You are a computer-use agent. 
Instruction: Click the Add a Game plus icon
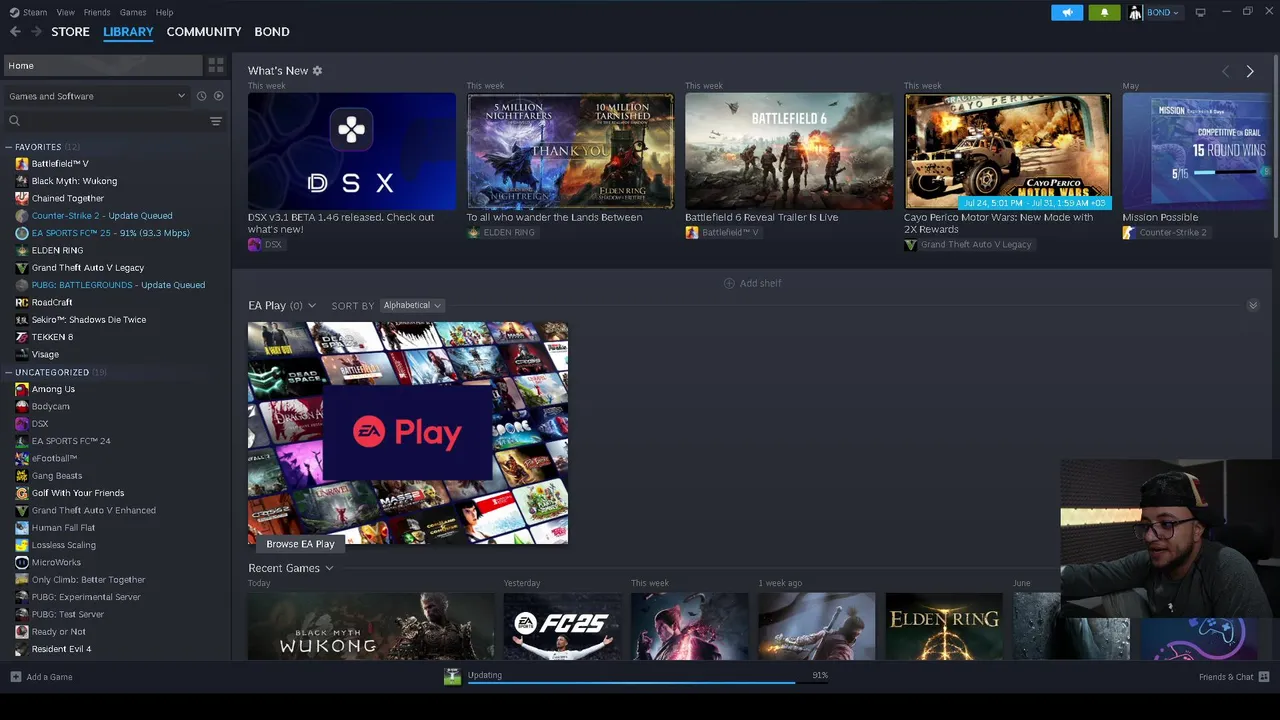point(15,677)
